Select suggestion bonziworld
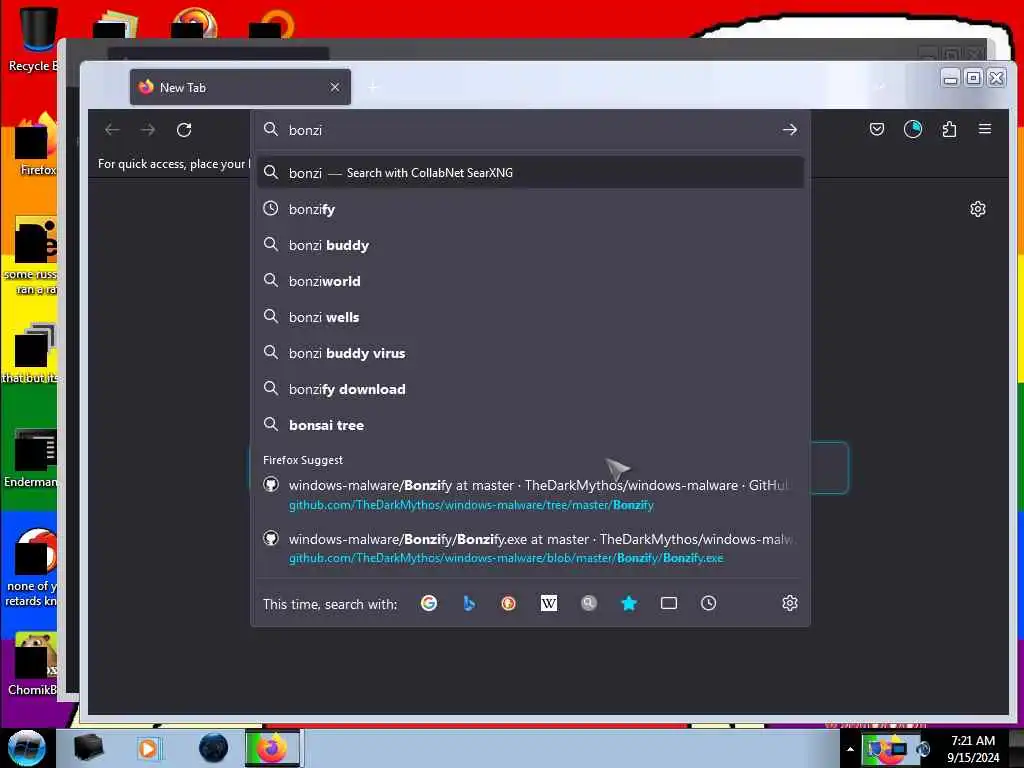This screenshot has height=768, width=1024. tap(530, 281)
